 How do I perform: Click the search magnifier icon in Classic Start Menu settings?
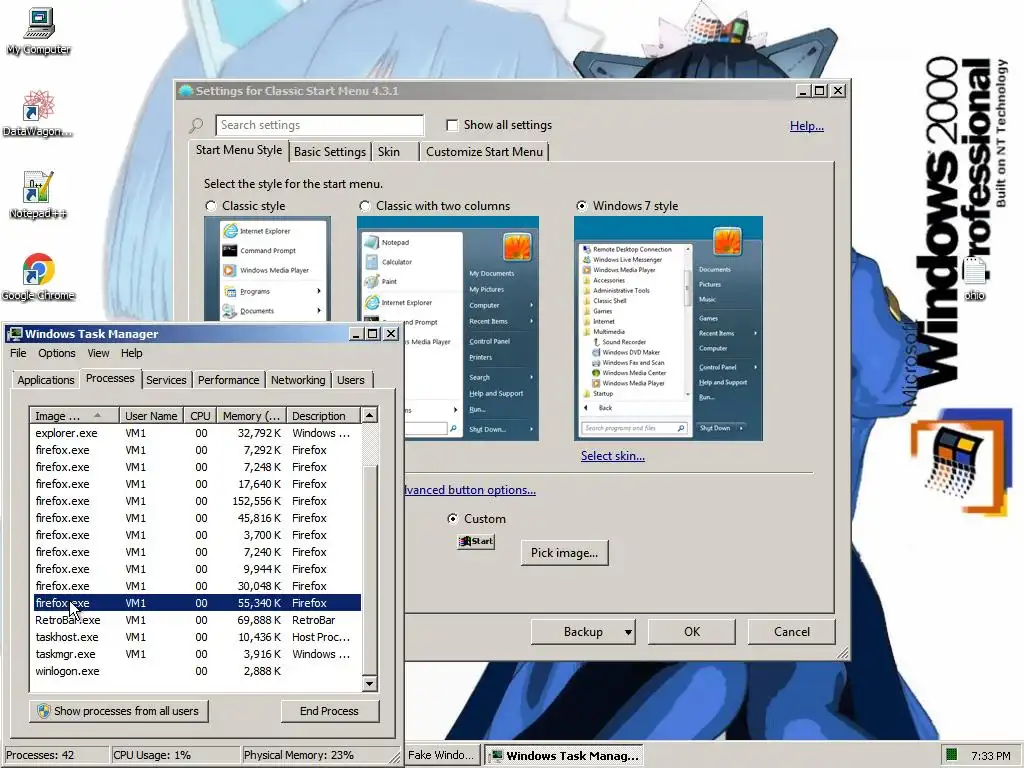pyautogui.click(x=196, y=125)
